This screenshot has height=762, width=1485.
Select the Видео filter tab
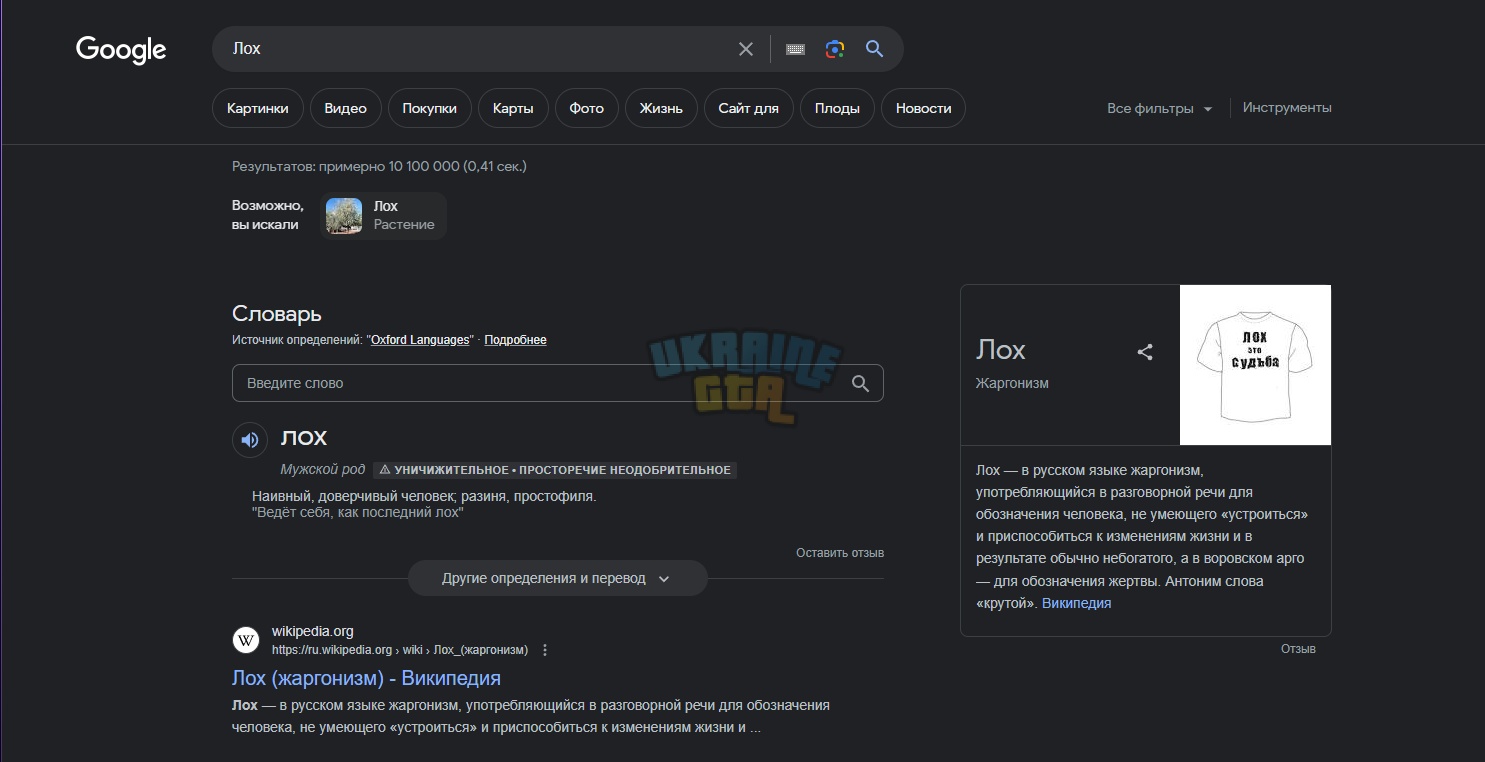[x=346, y=108]
